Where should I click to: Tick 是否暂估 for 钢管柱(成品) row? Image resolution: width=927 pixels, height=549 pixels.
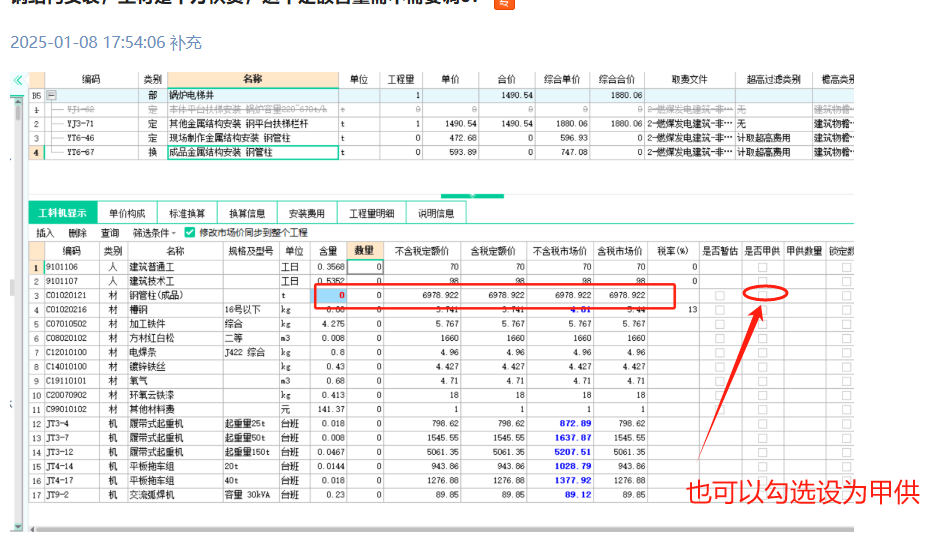click(x=719, y=295)
